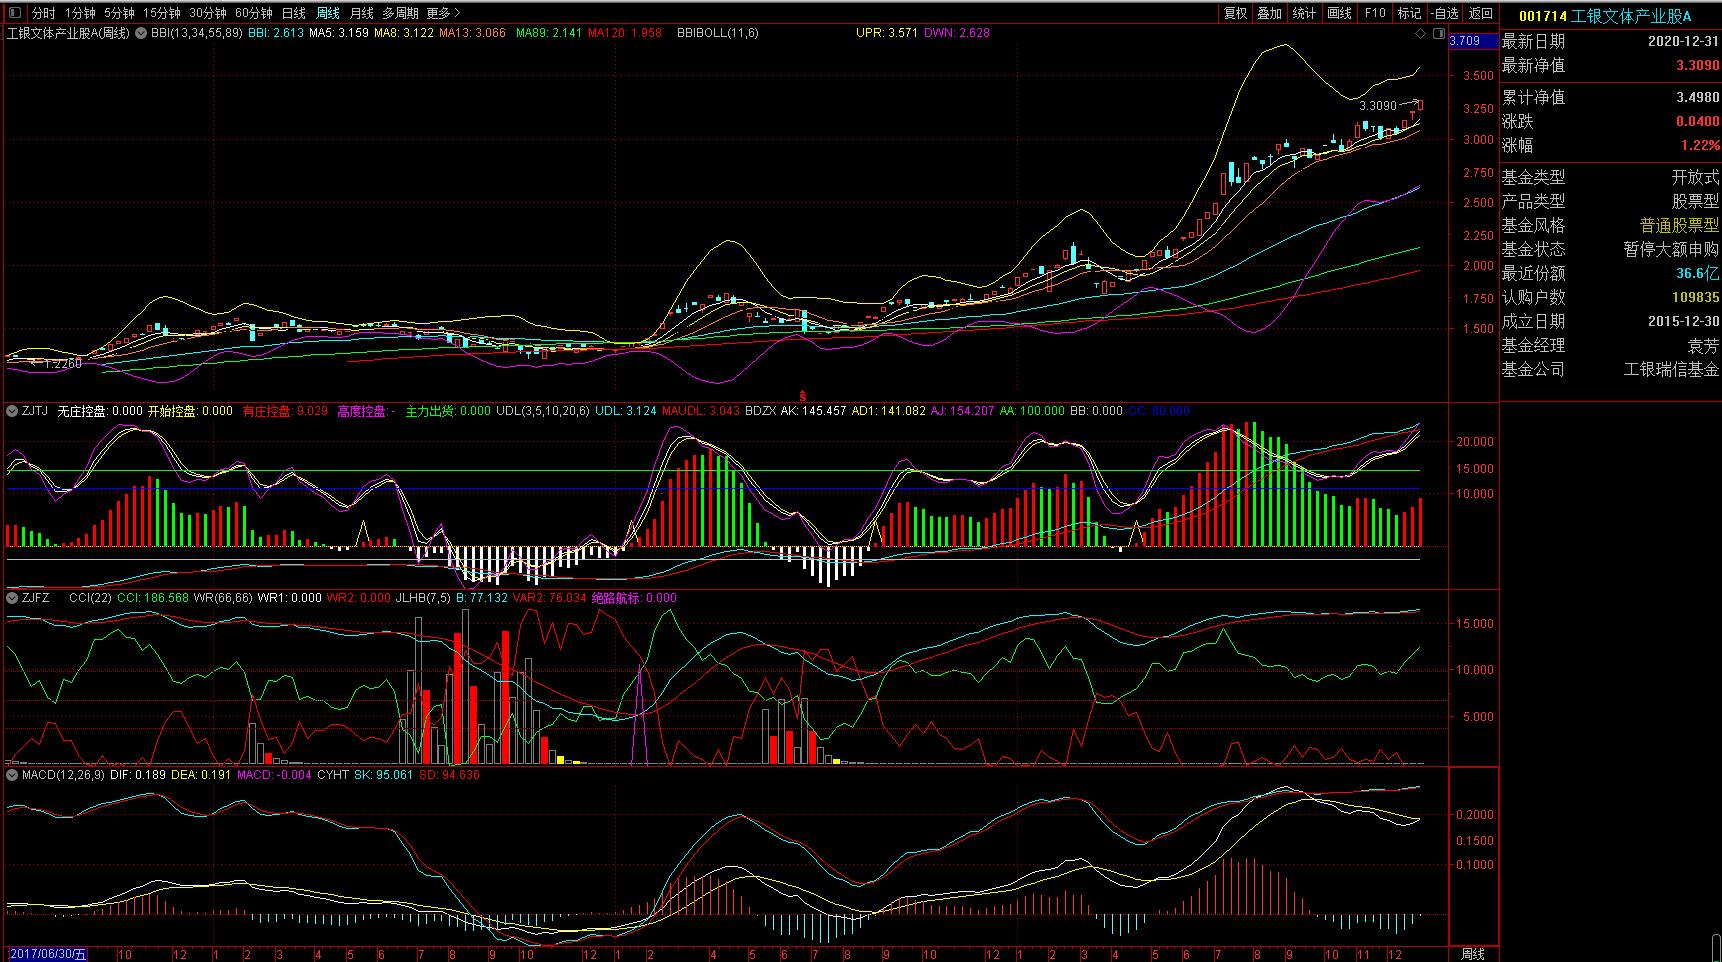This screenshot has height=962, width=1722.
Task: Open 多周期 multi-period view
Action: coord(400,13)
